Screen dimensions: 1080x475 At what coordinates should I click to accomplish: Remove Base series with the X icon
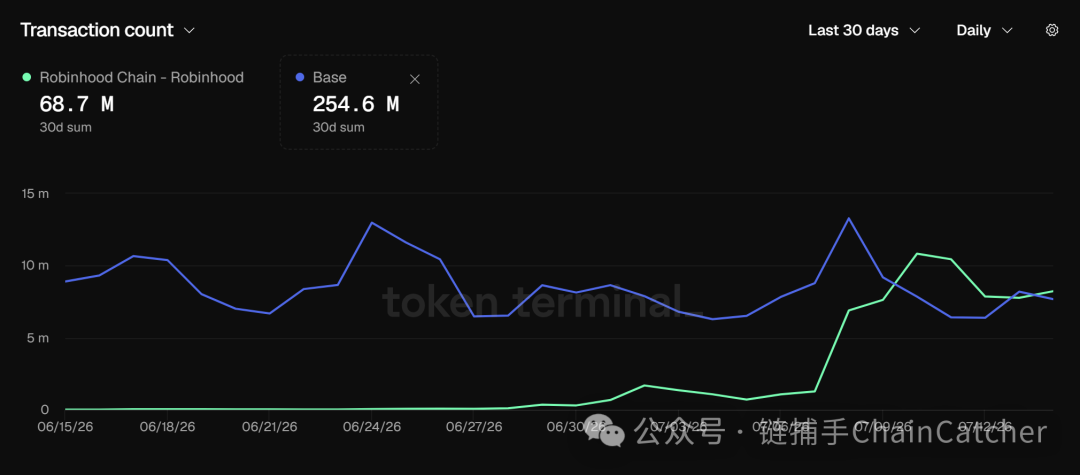point(415,79)
